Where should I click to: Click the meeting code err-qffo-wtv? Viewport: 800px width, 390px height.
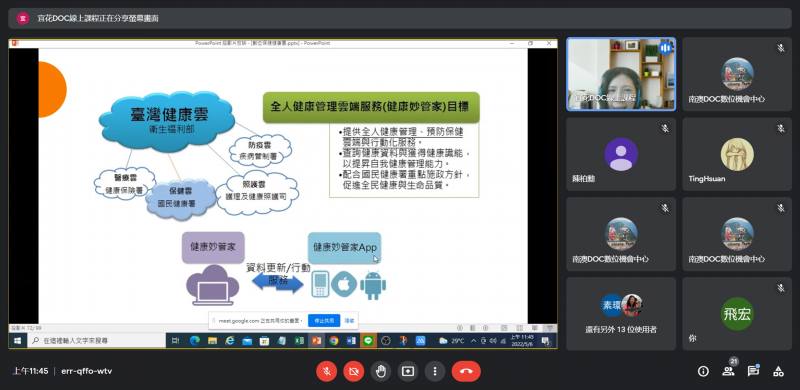[86, 371]
